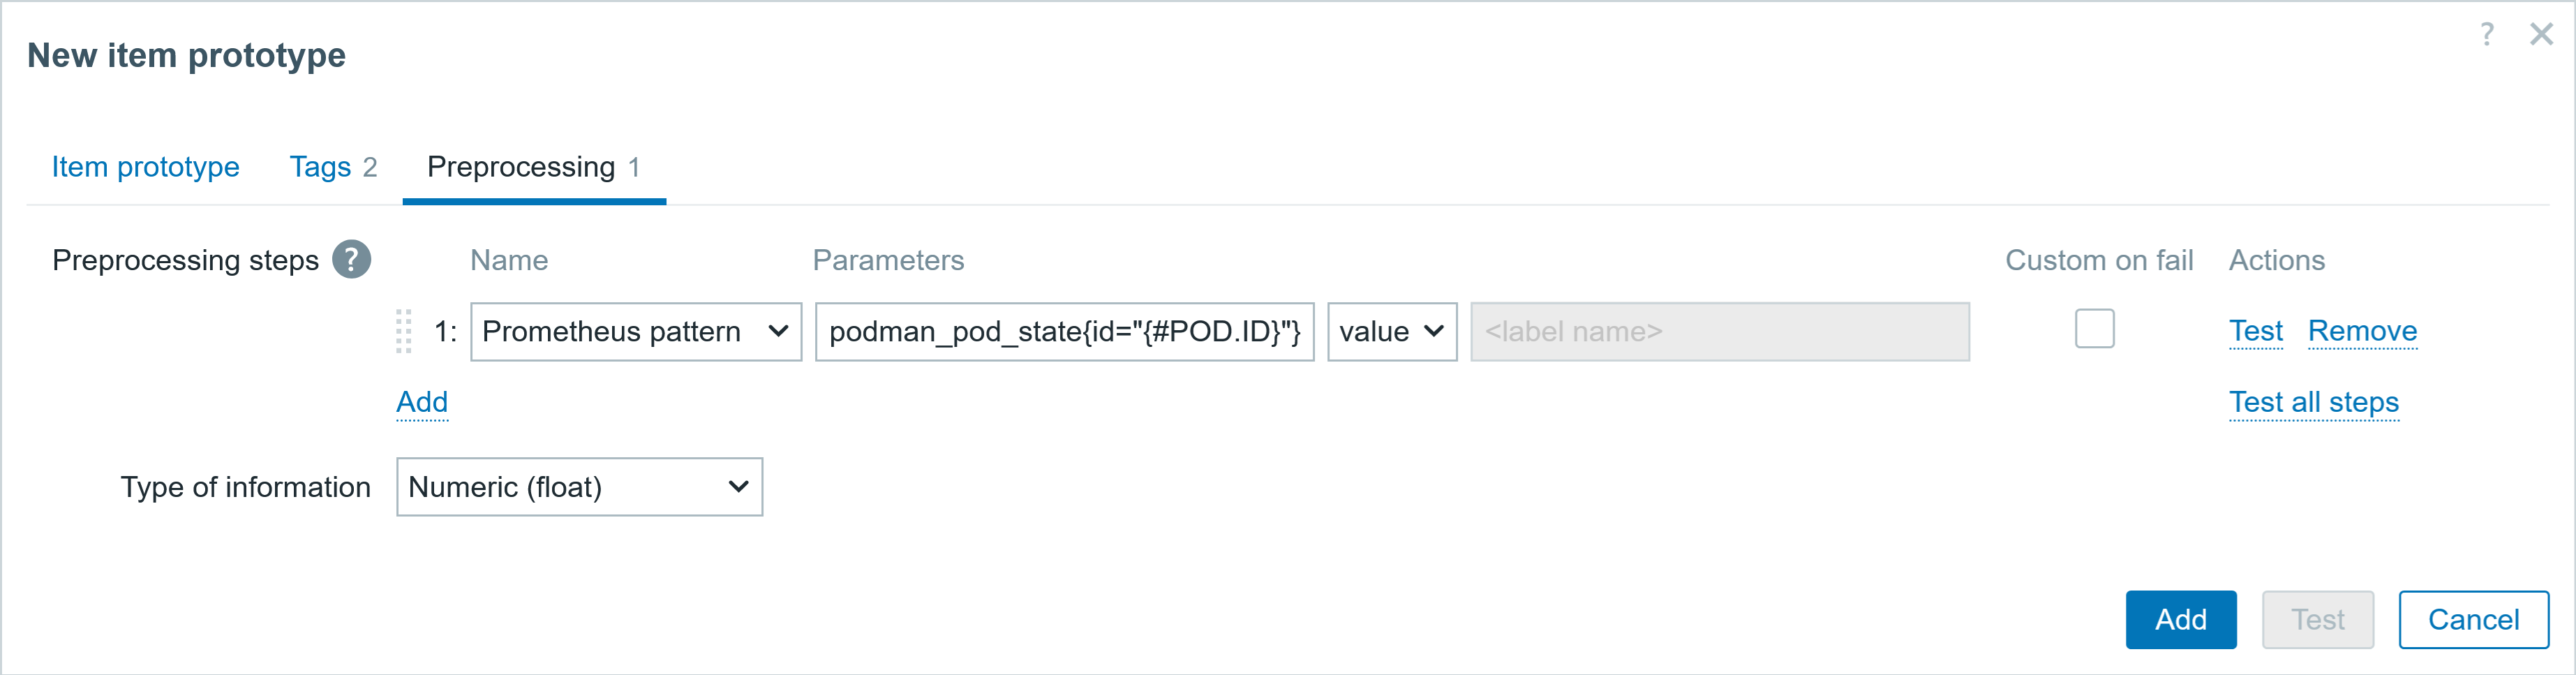Viewport: 2576px width, 675px height.
Task: Click the Test link for step 1
Action: [2256, 331]
